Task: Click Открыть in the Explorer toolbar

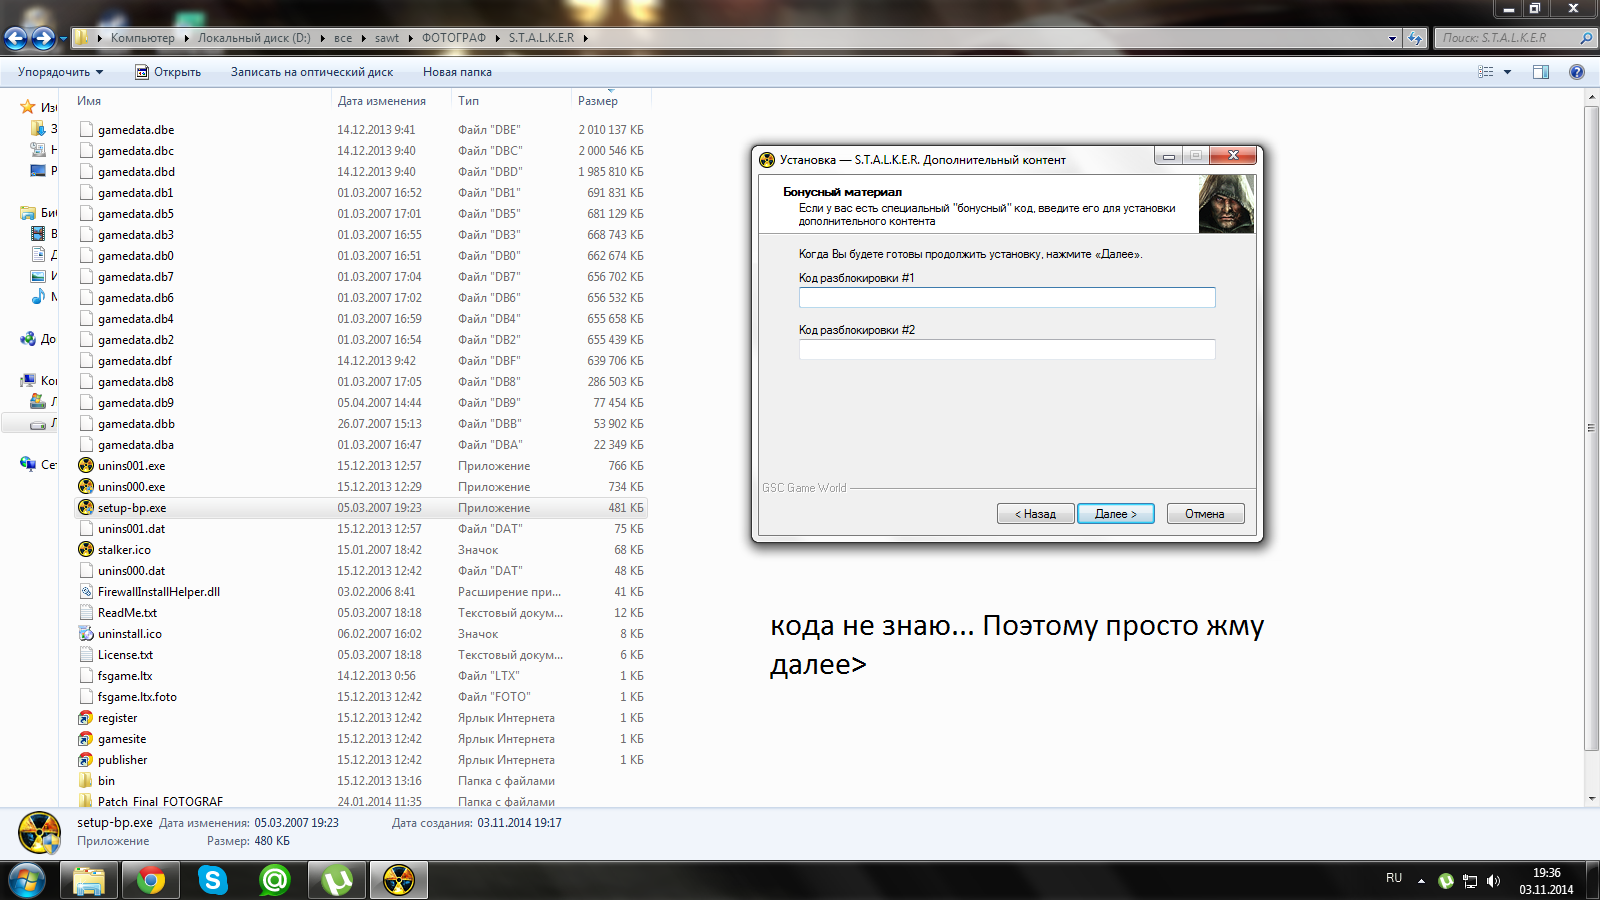Action: tap(168, 72)
